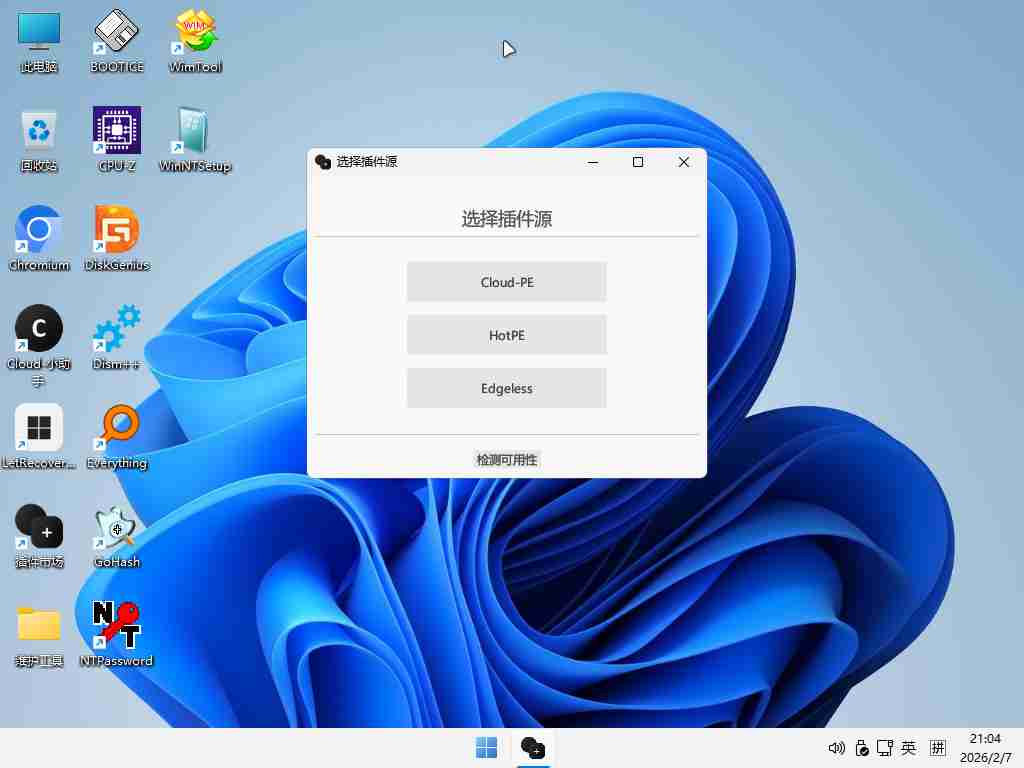Screen dimensions: 1024x768
Task: Open the NTPassword desktop shortcut
Action: (117, 626)
